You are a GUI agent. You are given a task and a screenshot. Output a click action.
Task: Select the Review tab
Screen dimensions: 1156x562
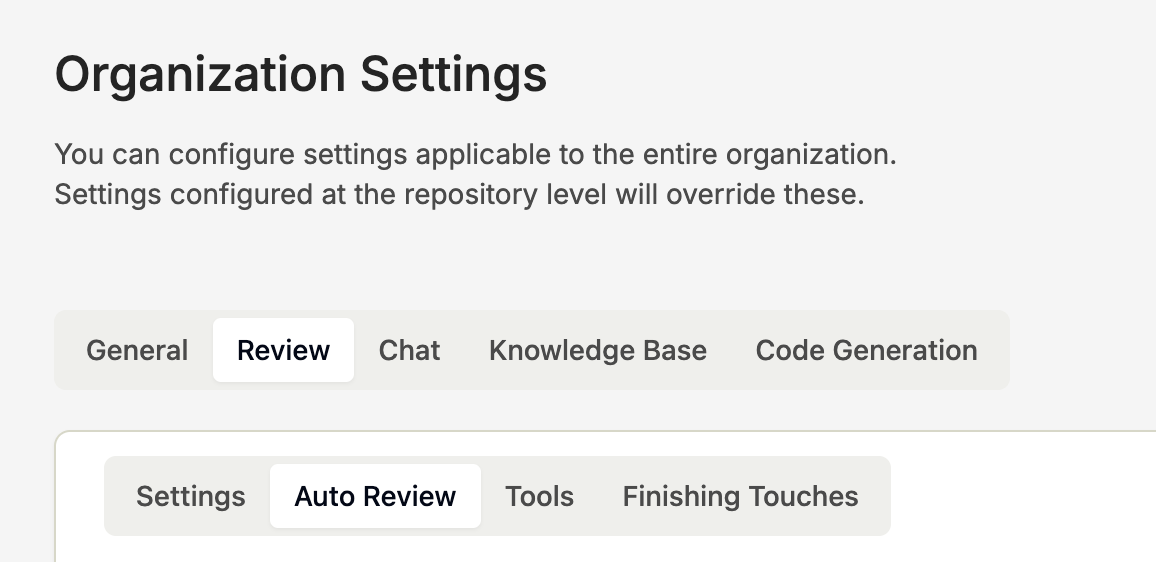pyautogui.click(x=283, y=351)
